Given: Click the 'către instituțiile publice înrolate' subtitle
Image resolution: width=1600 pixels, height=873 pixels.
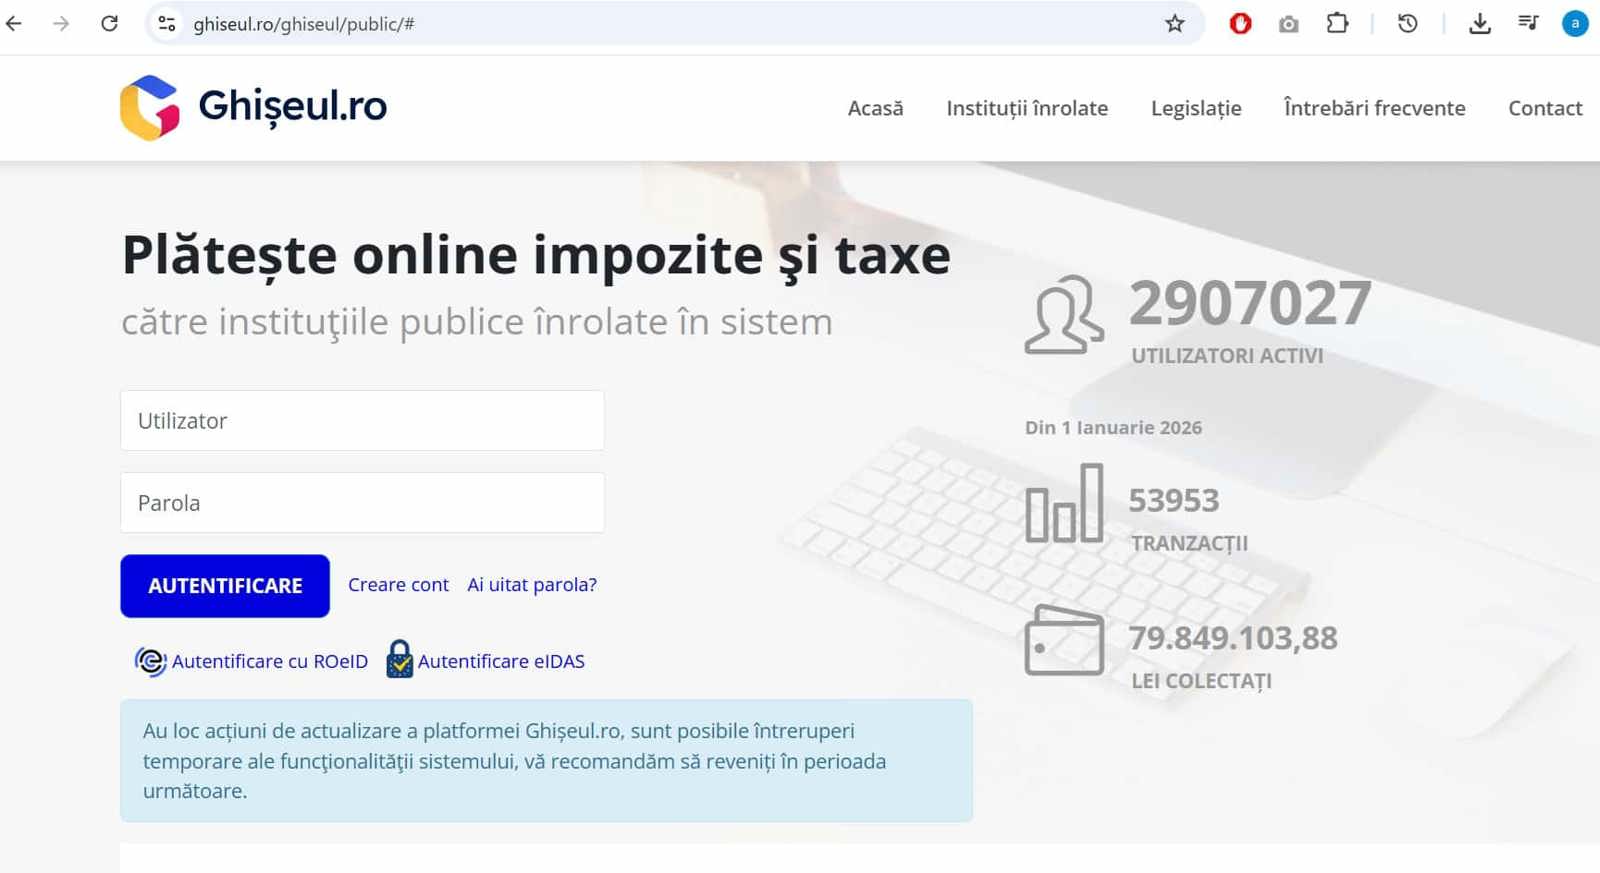Looking at the screenshot, I should pos(477,322).
